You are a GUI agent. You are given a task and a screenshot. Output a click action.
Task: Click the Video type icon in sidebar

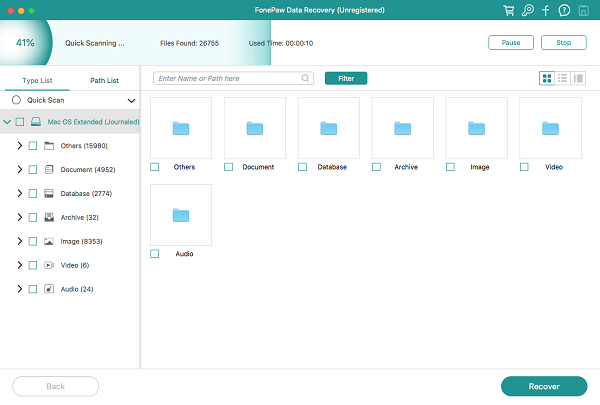pyautogui.click(x=49, y=265)
